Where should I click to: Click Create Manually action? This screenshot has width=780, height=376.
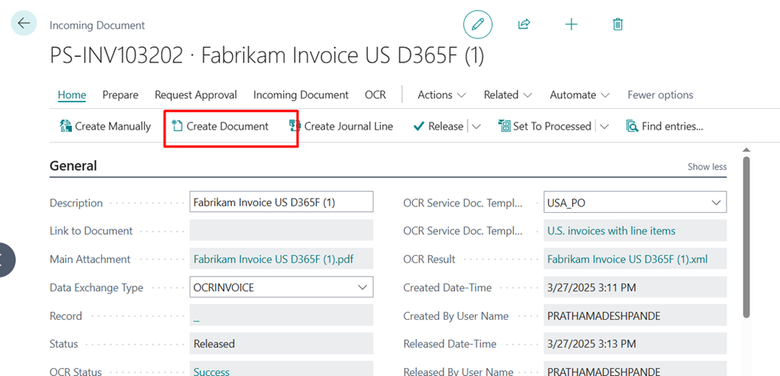pyautogui.click(x=105, y=126)
